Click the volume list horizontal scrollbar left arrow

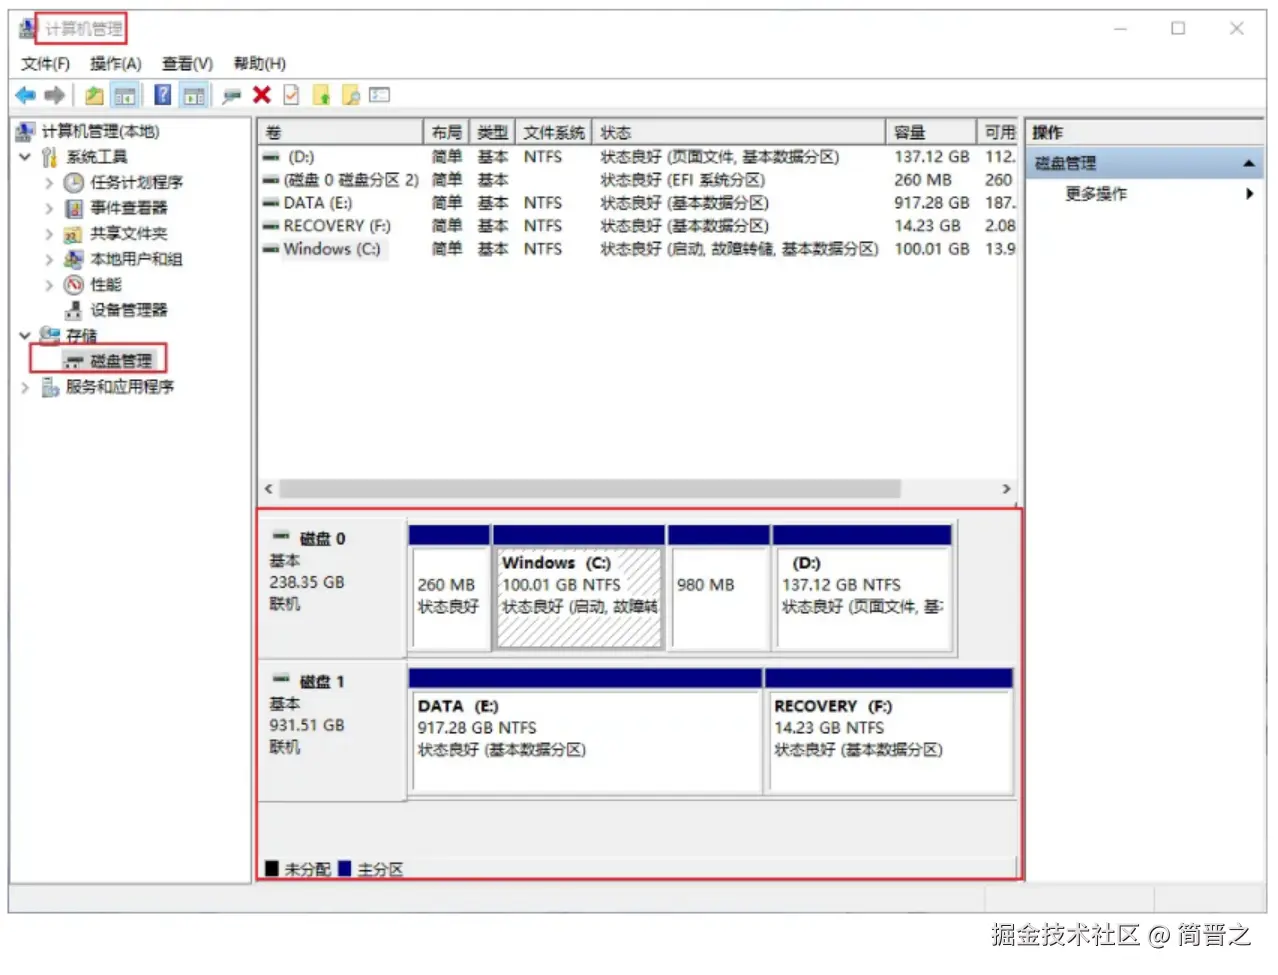point(268,489)
